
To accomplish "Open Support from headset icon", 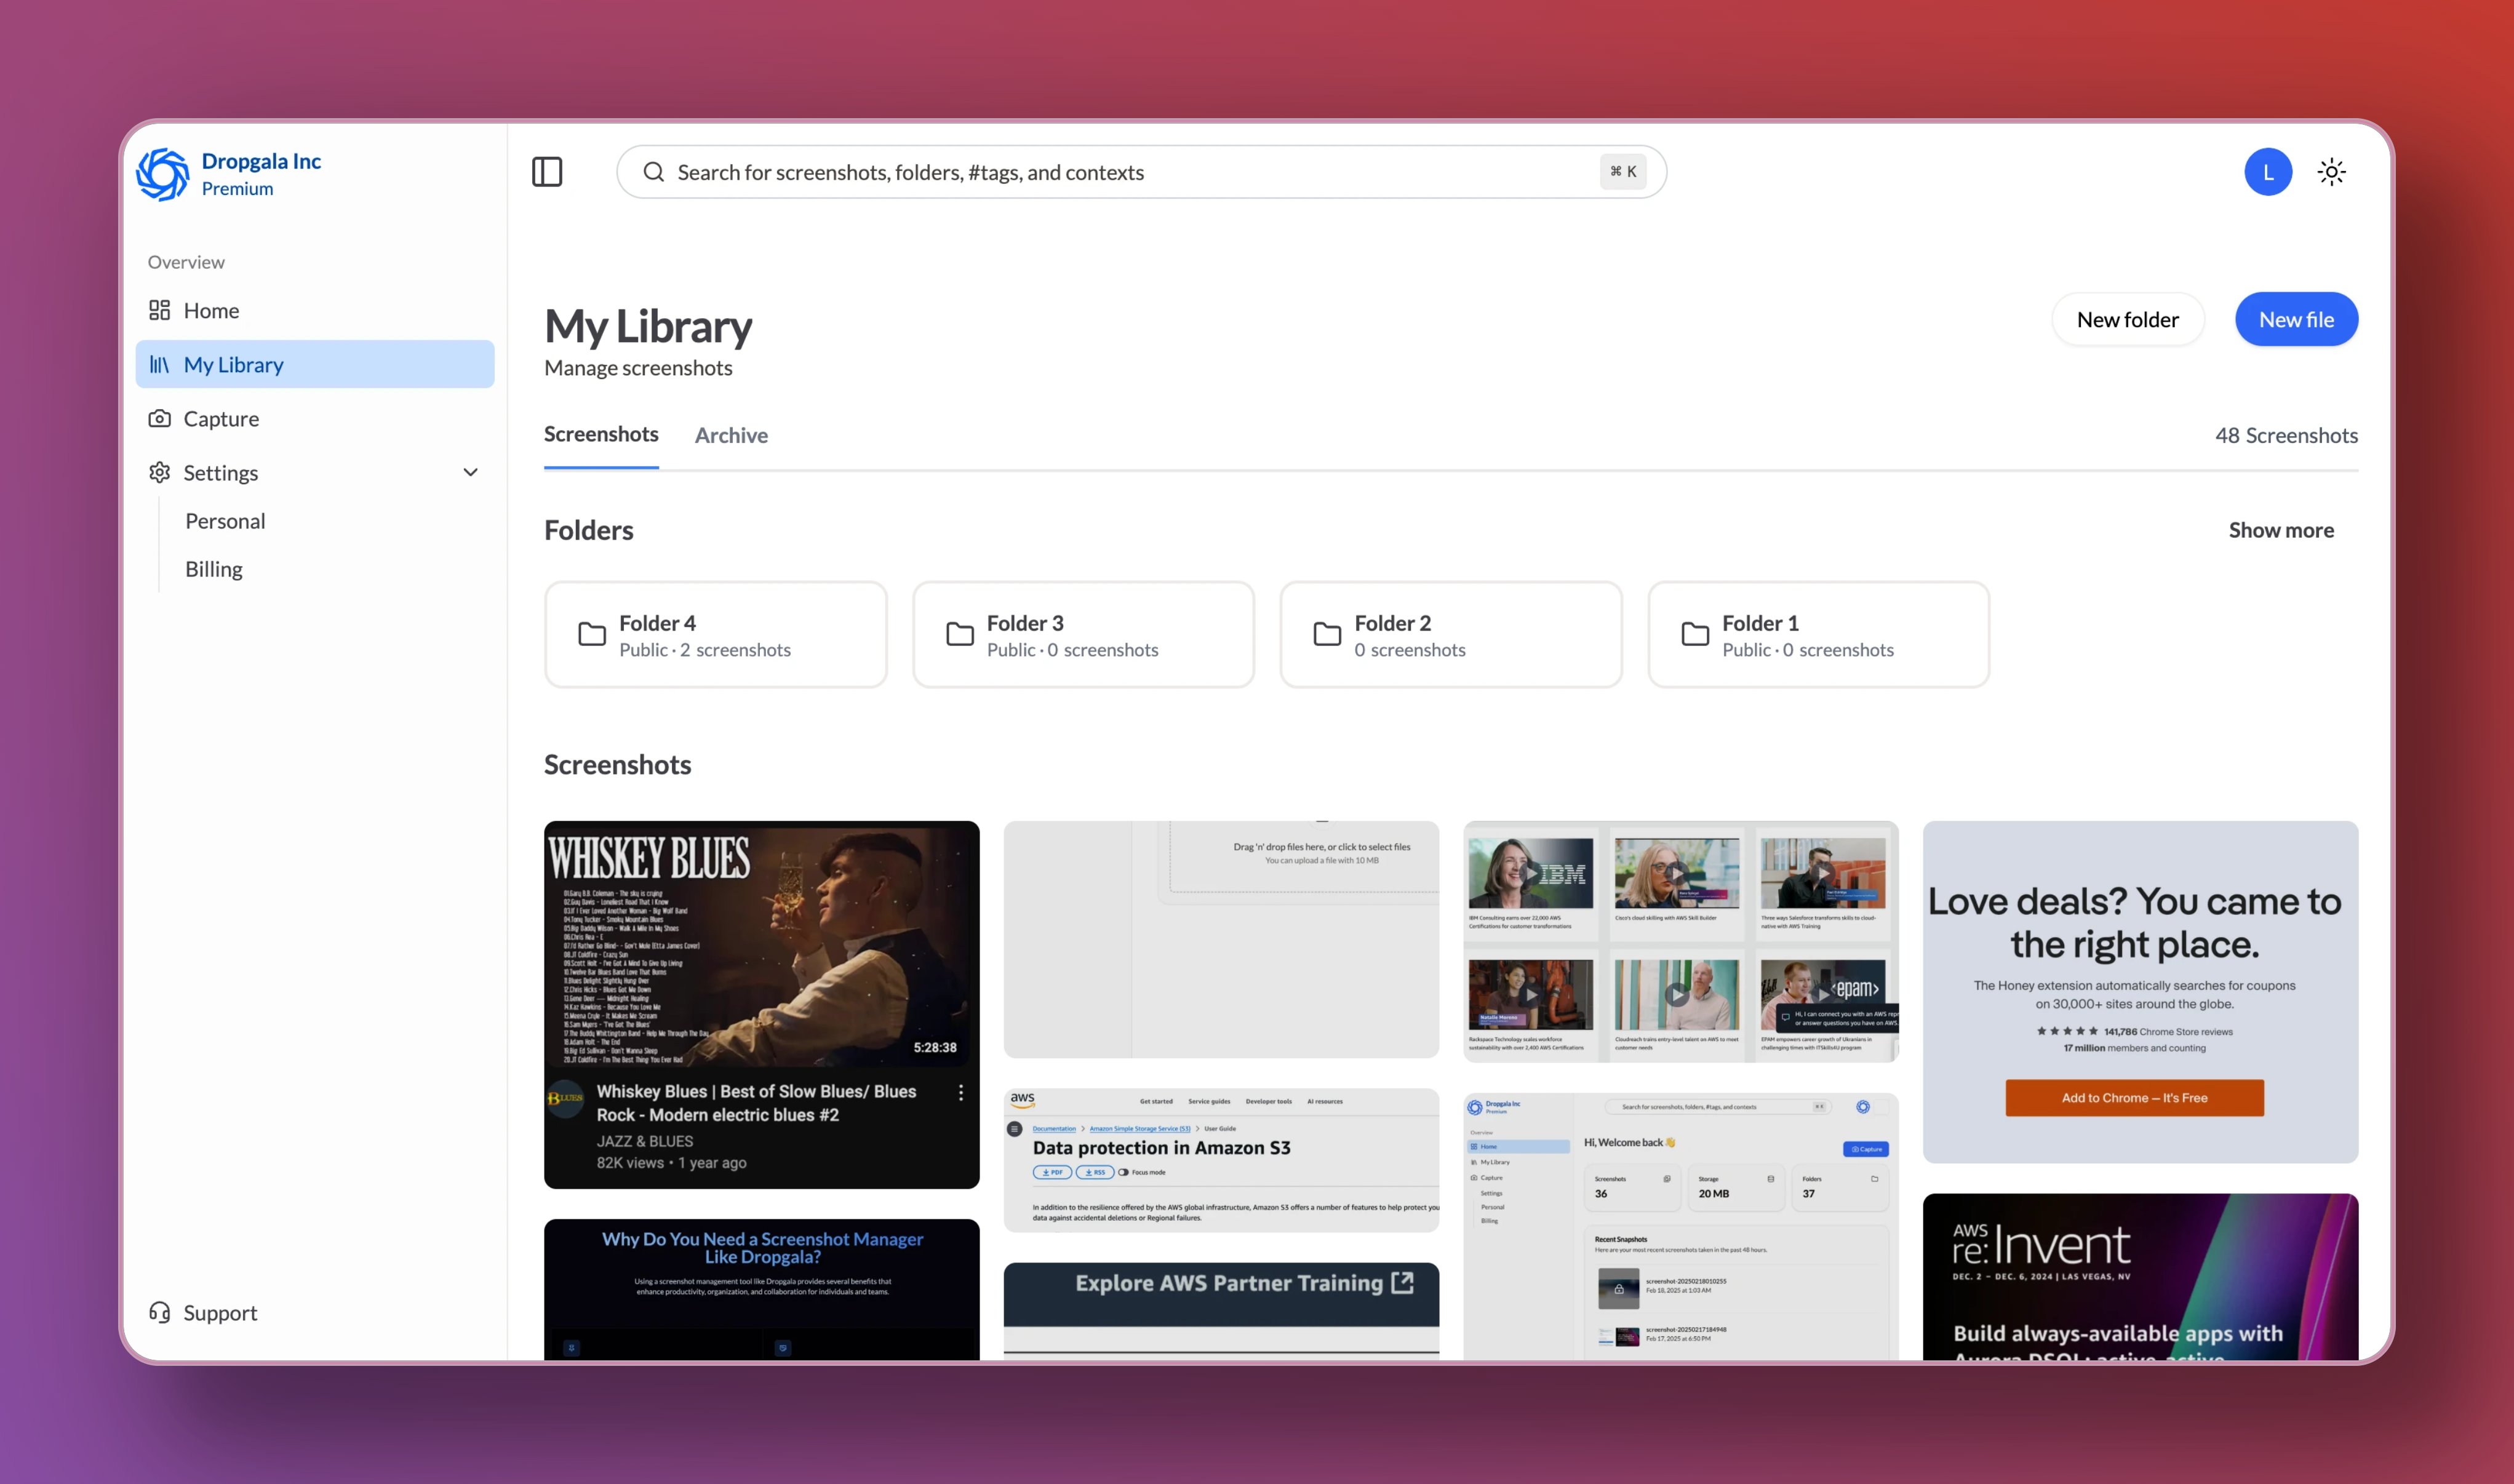I will tap(160, 1312).
